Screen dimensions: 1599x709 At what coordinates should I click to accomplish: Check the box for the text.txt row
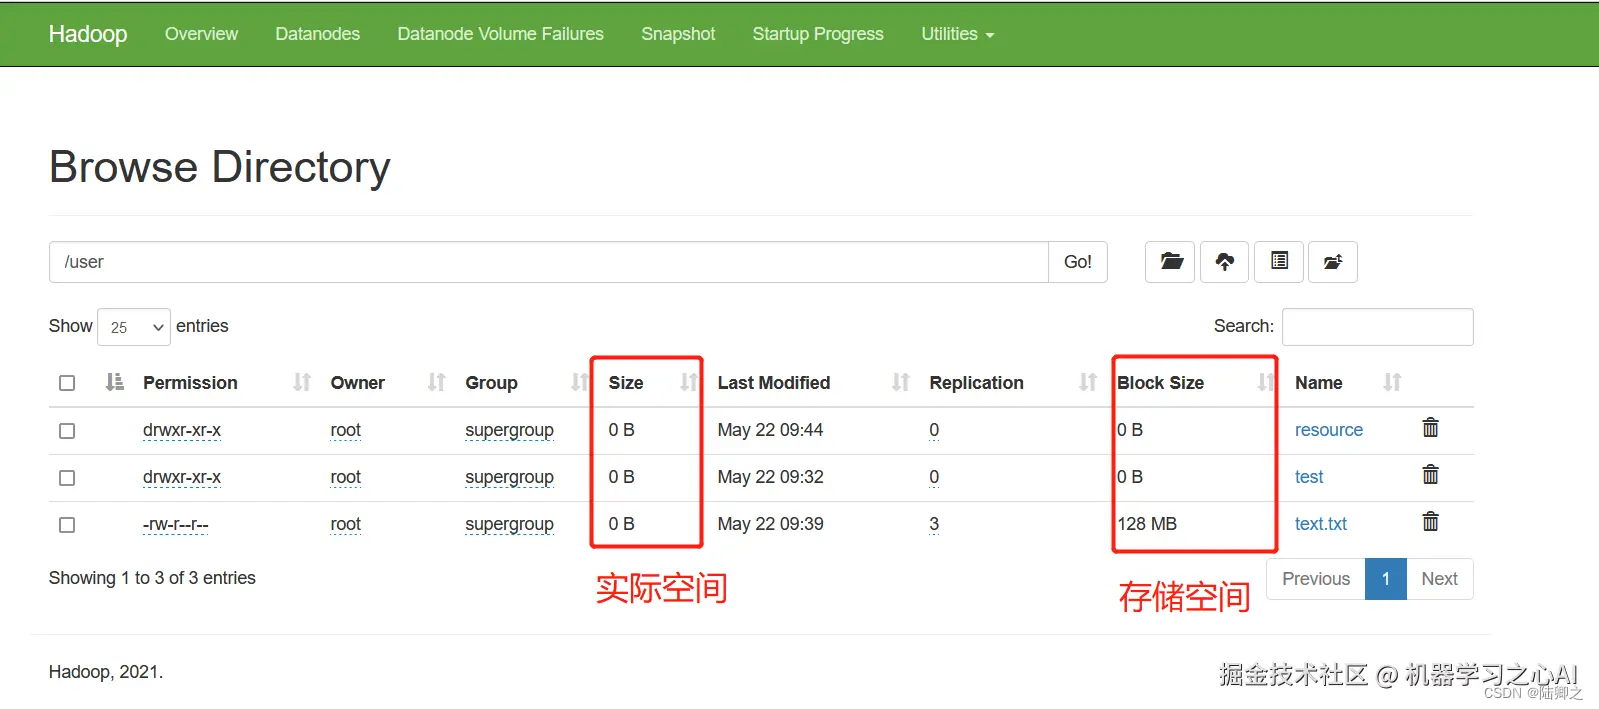pyautogui.click(x=67, y=525)
